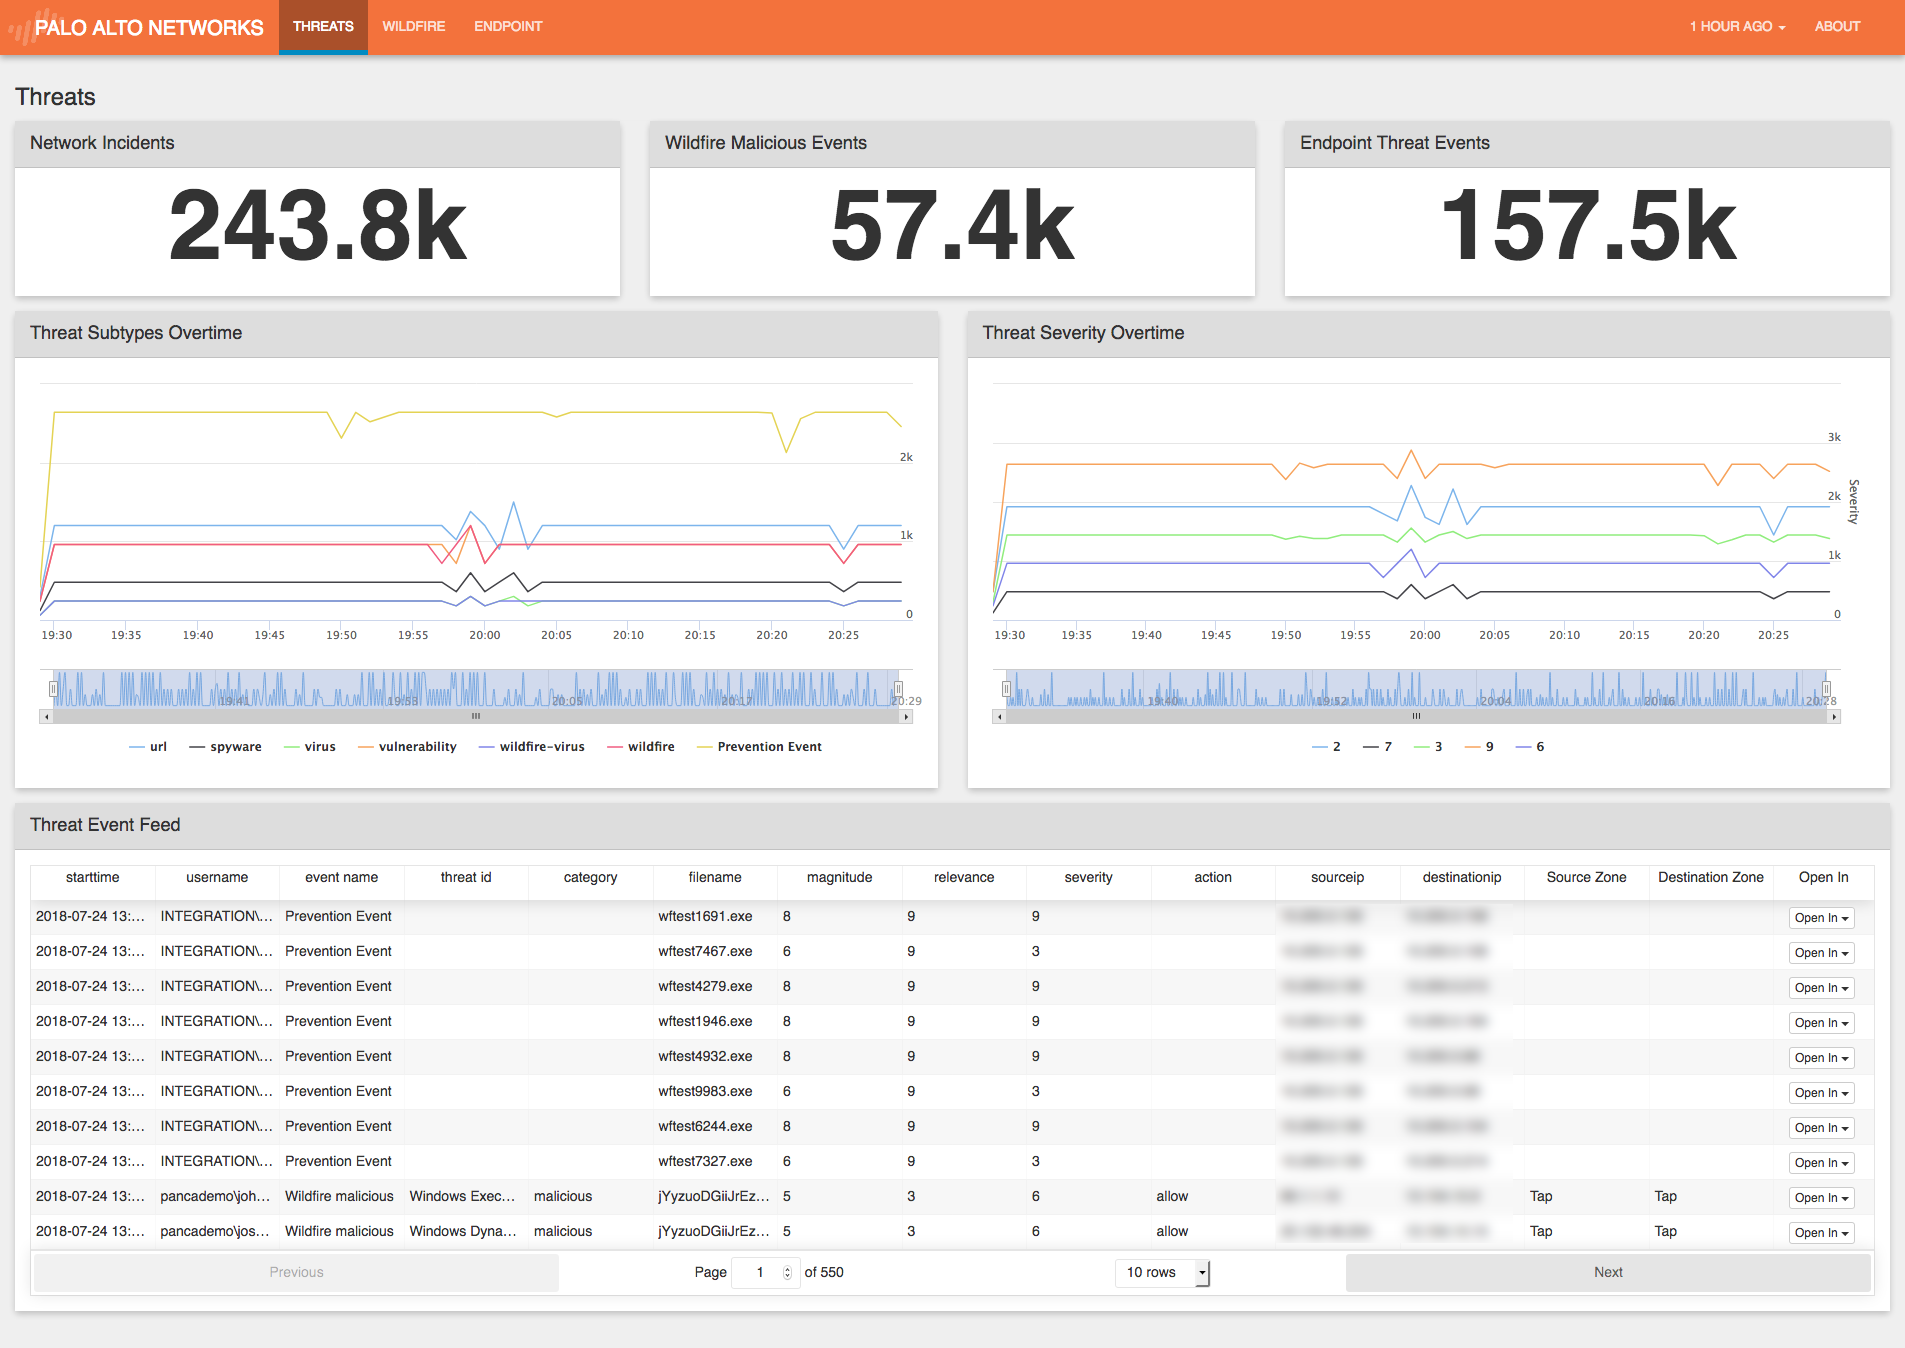Screen dimensions: 1905x1348
Task: Click the page number stepper arrows
Action: pos(788,1272)
